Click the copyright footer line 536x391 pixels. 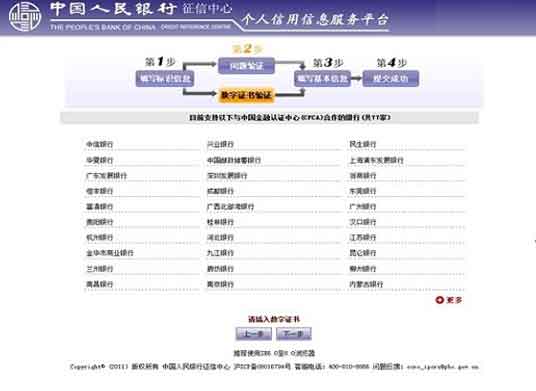[274, 367]
